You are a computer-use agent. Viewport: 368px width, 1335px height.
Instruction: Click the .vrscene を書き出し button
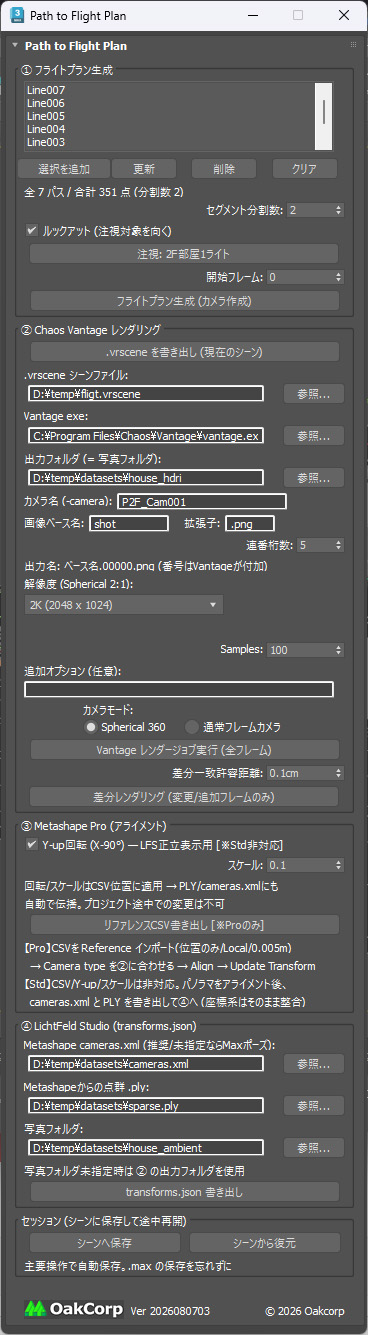(x=185, y=352)
